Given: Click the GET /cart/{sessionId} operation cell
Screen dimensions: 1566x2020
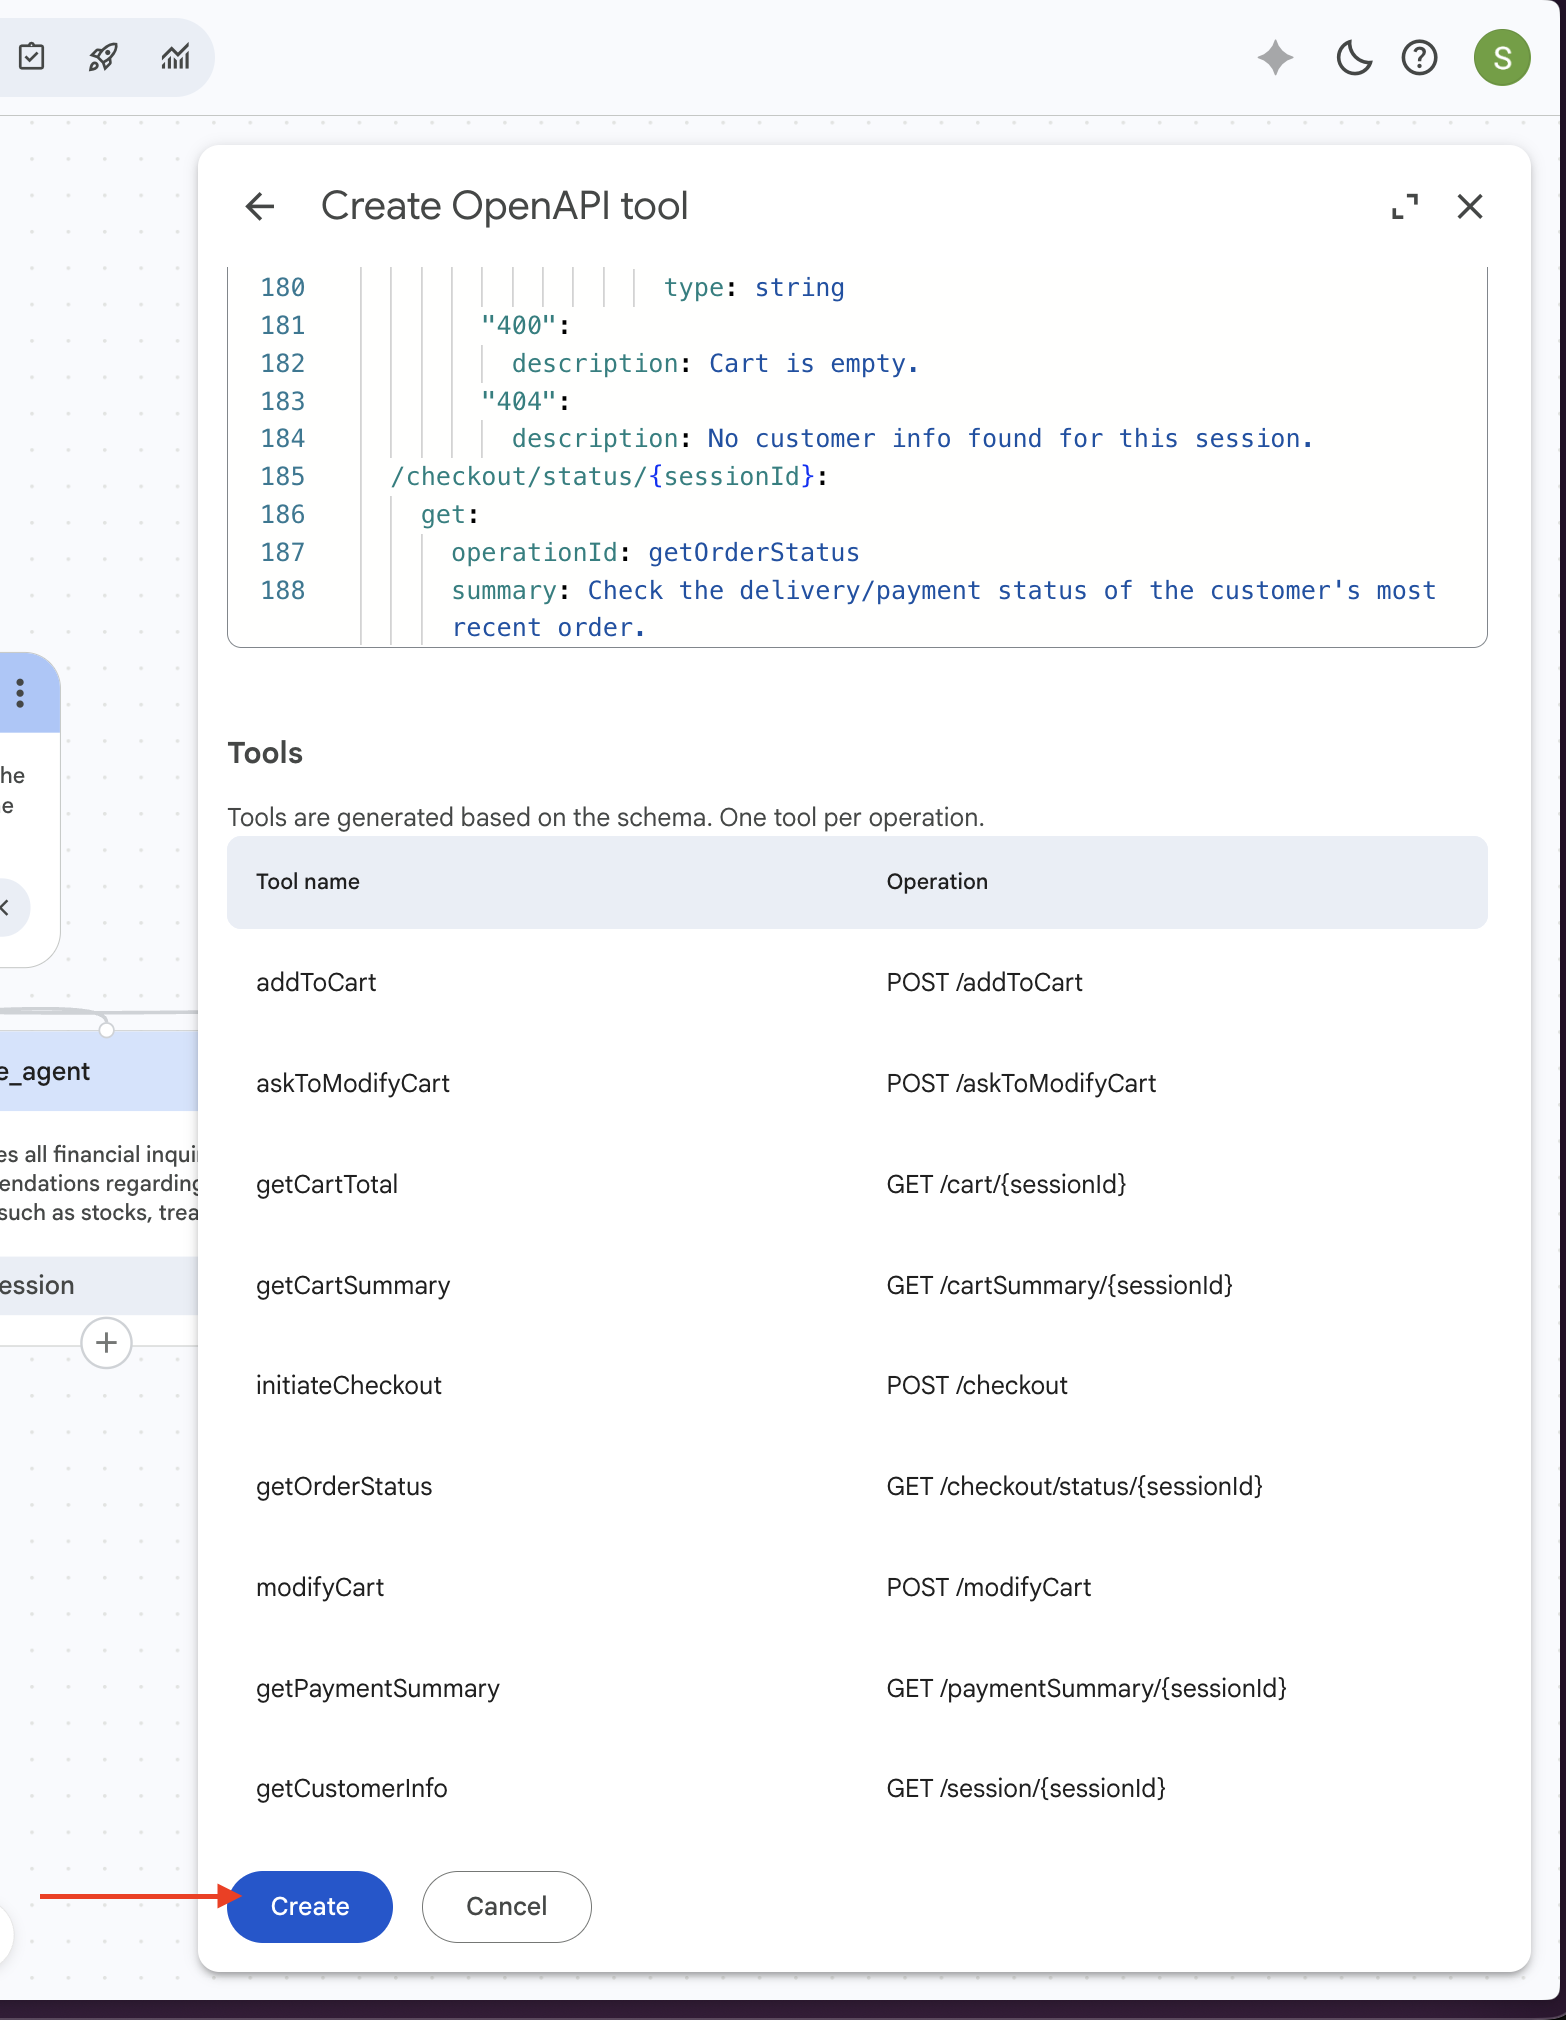Looking at the screenshot, I should (1007, 1184).
